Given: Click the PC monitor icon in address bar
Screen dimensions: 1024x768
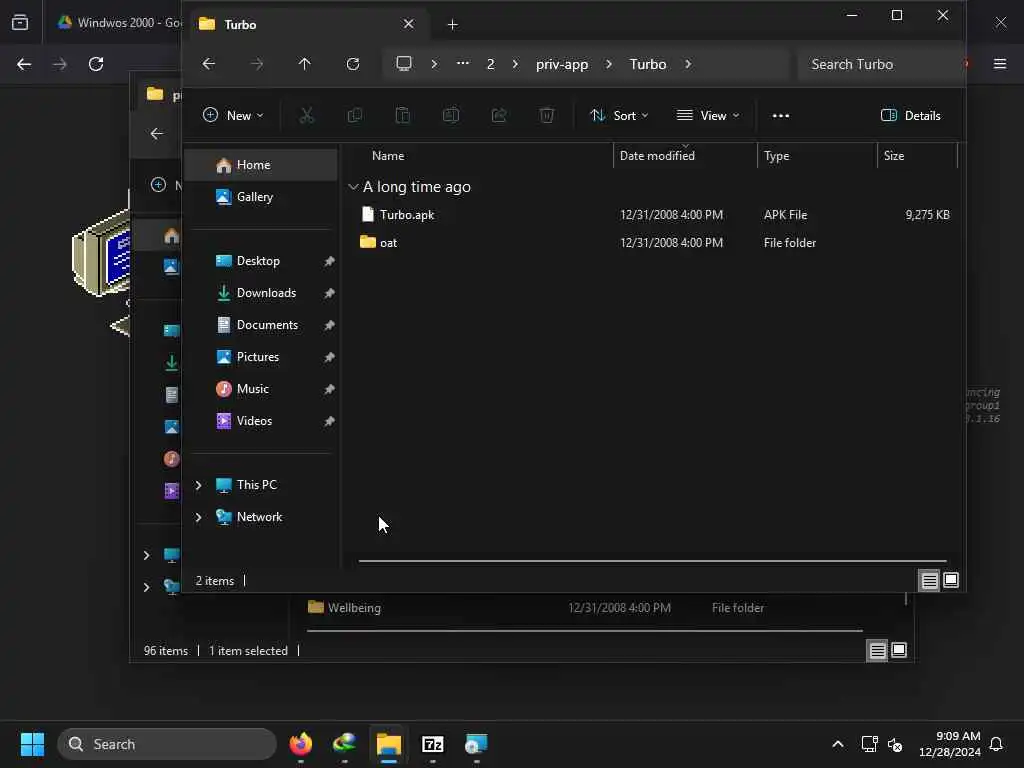Looking at the screenshot, I should click(404, 64).
